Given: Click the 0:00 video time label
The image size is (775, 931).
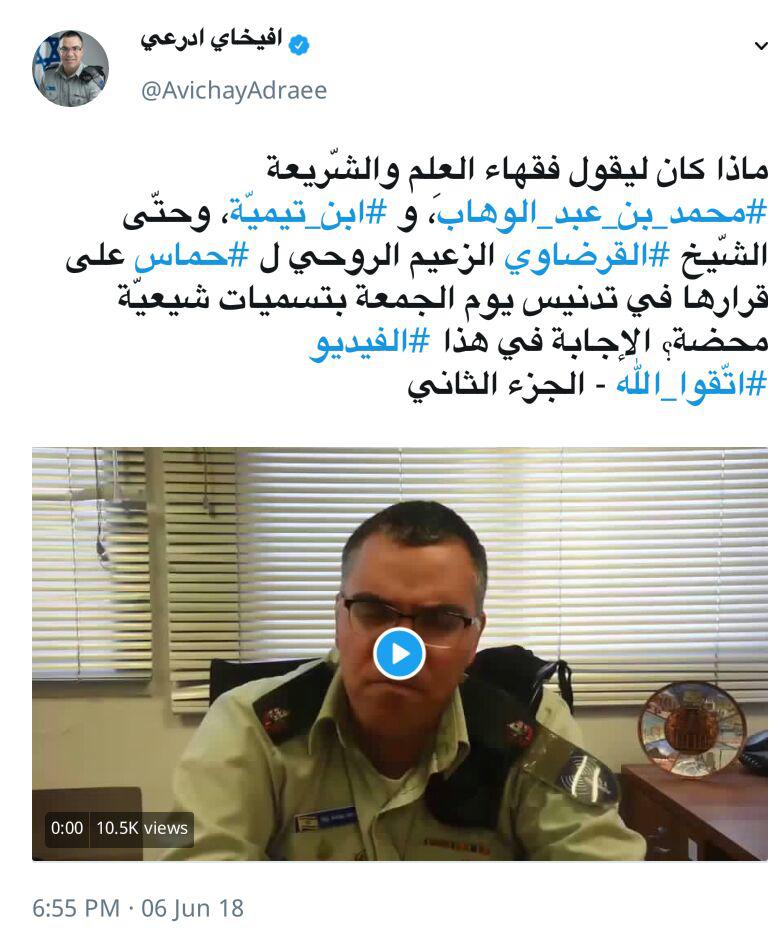Looking at the screenshot, I should 67,828.
